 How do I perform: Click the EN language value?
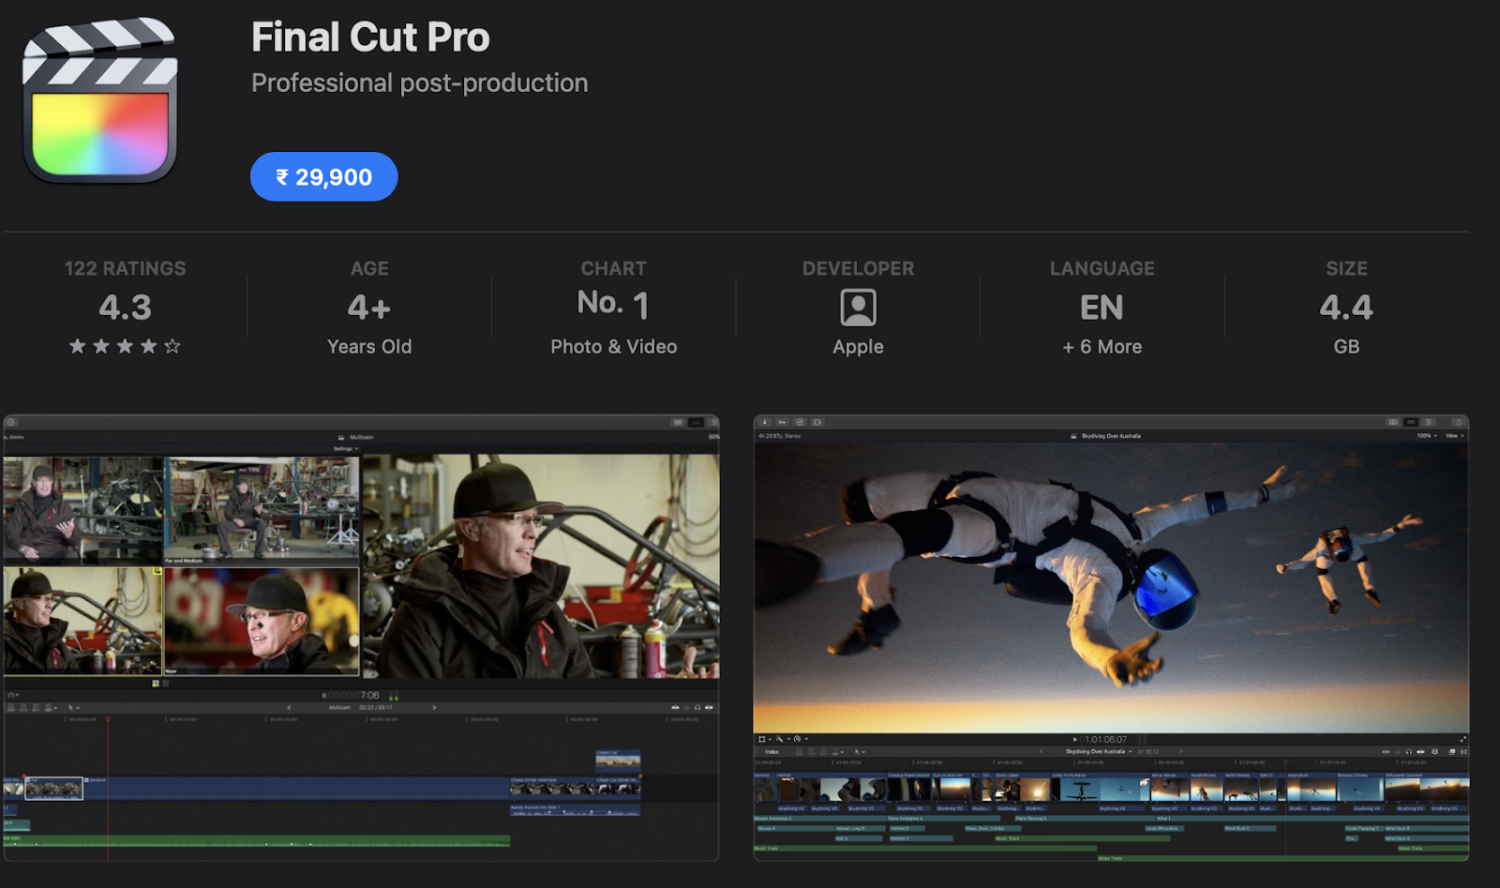click(x=1102, y=307)
